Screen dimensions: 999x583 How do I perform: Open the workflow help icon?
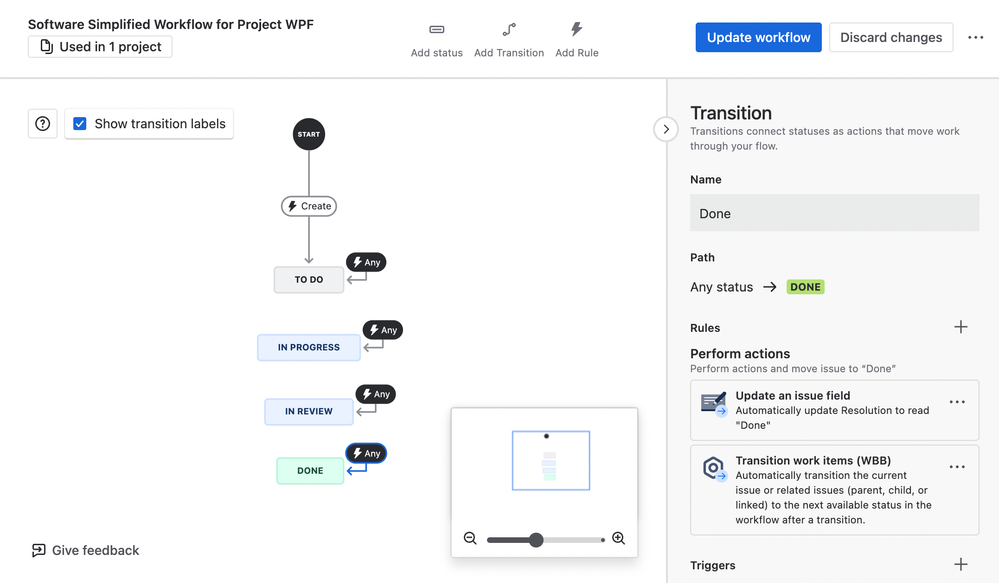tap(41, 123)
